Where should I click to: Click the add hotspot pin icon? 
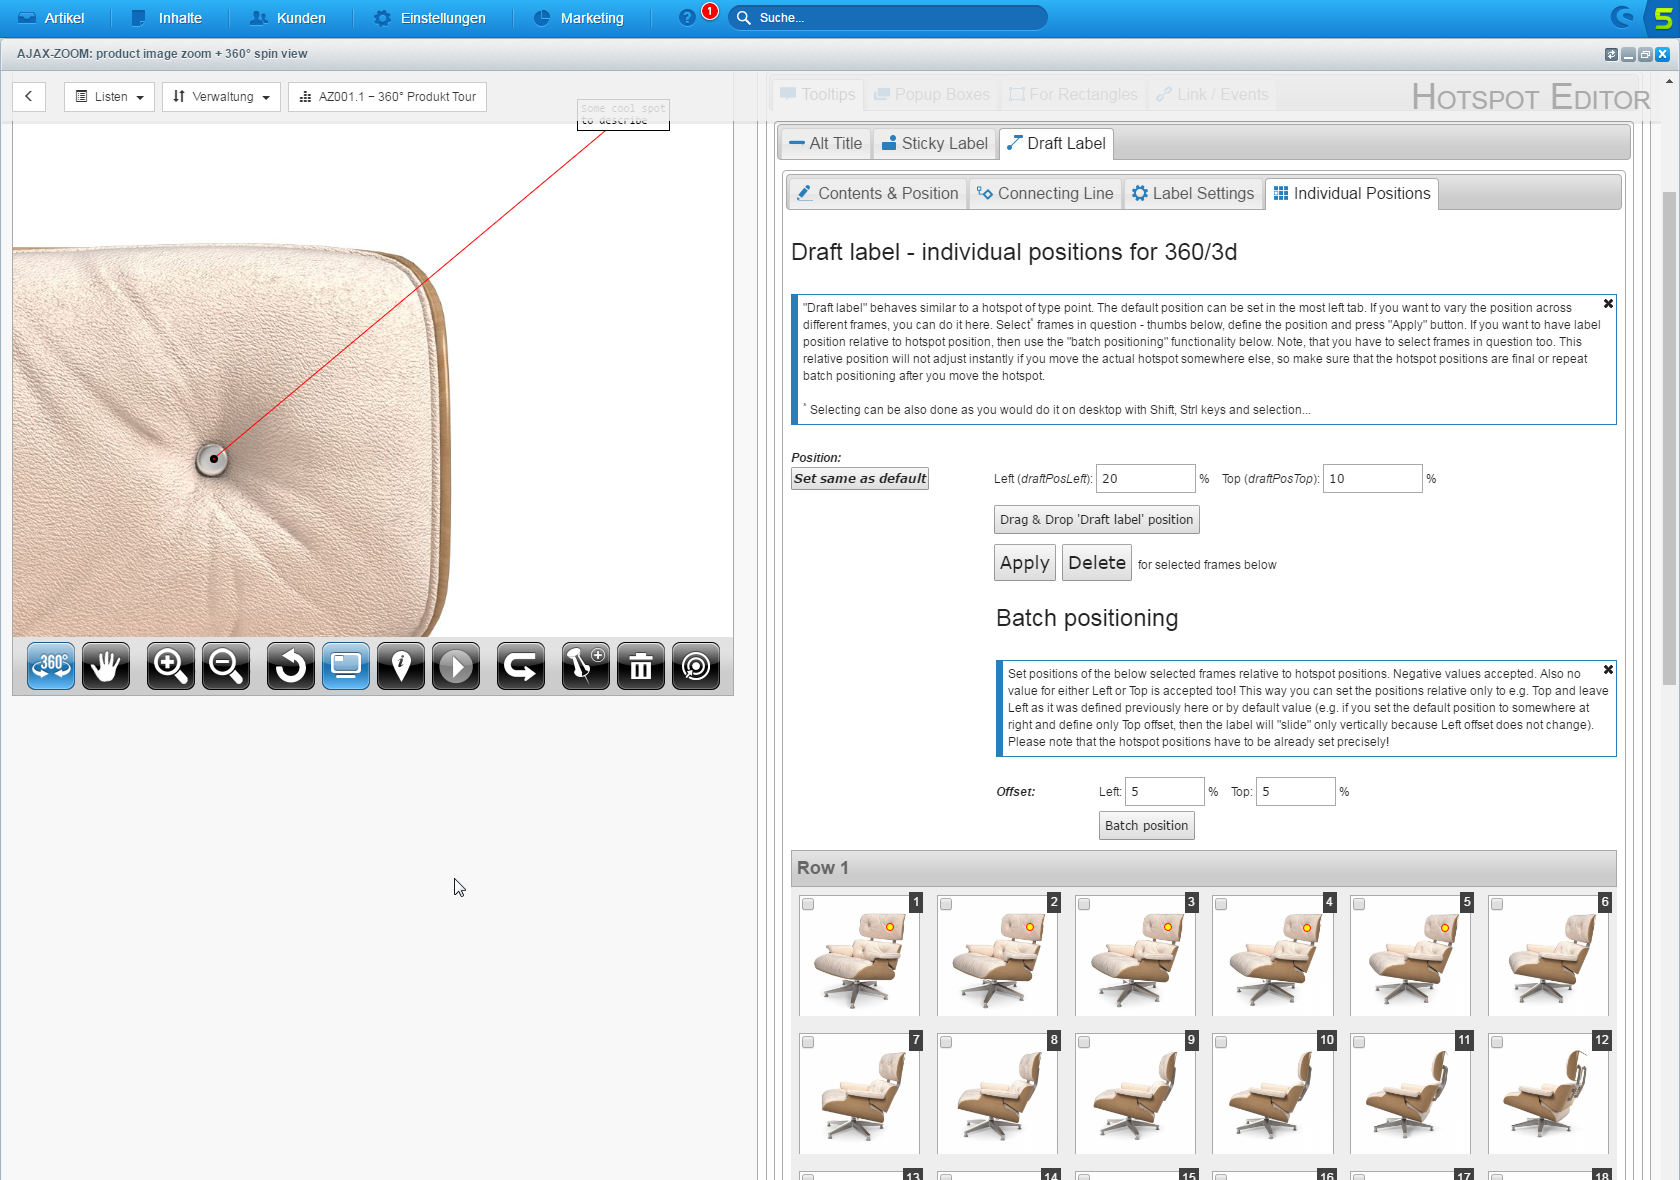[586, 666]
